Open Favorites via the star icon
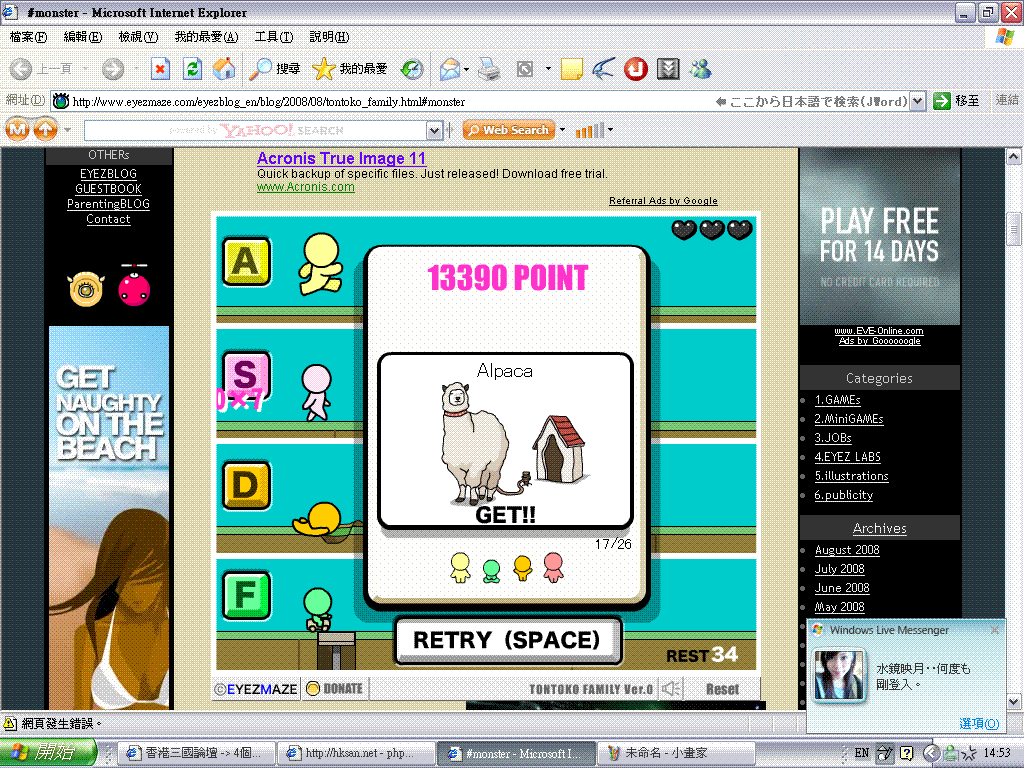Screen dimensions: 1024x768 (323, 69)
